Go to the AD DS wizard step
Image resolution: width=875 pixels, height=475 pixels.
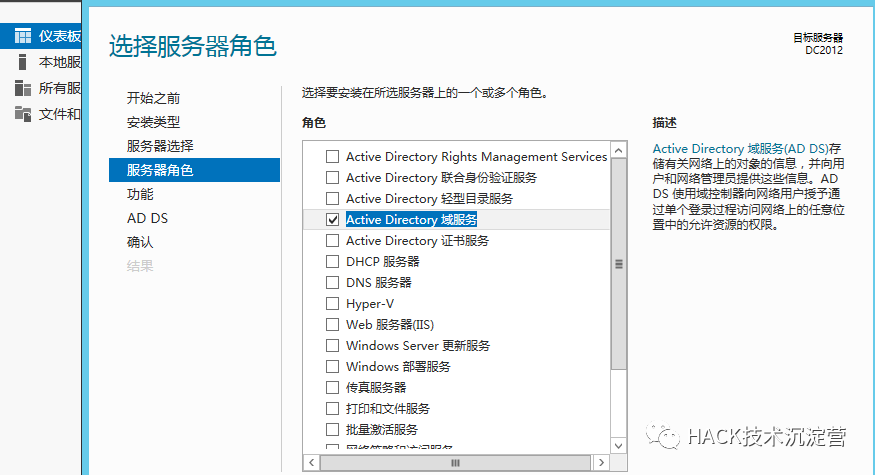click(147, 218)
